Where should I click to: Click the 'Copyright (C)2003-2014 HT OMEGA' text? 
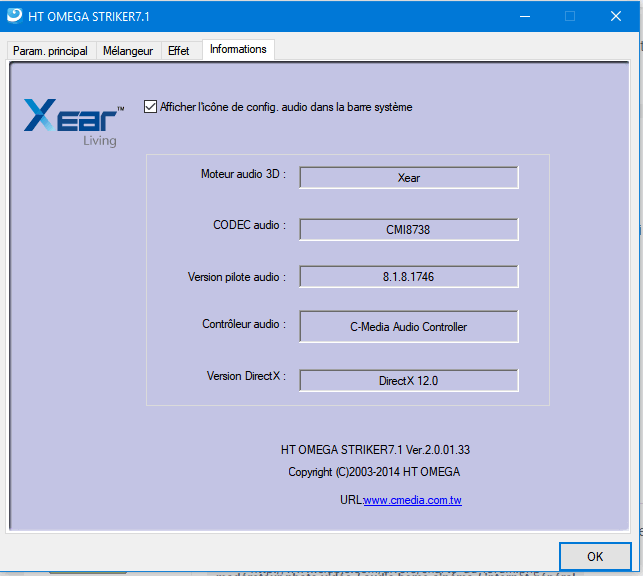point(374,472)
